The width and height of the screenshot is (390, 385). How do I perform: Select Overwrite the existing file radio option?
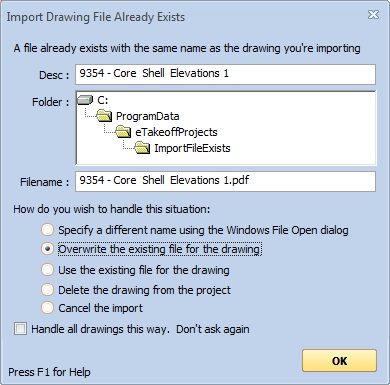click(47, 249)
